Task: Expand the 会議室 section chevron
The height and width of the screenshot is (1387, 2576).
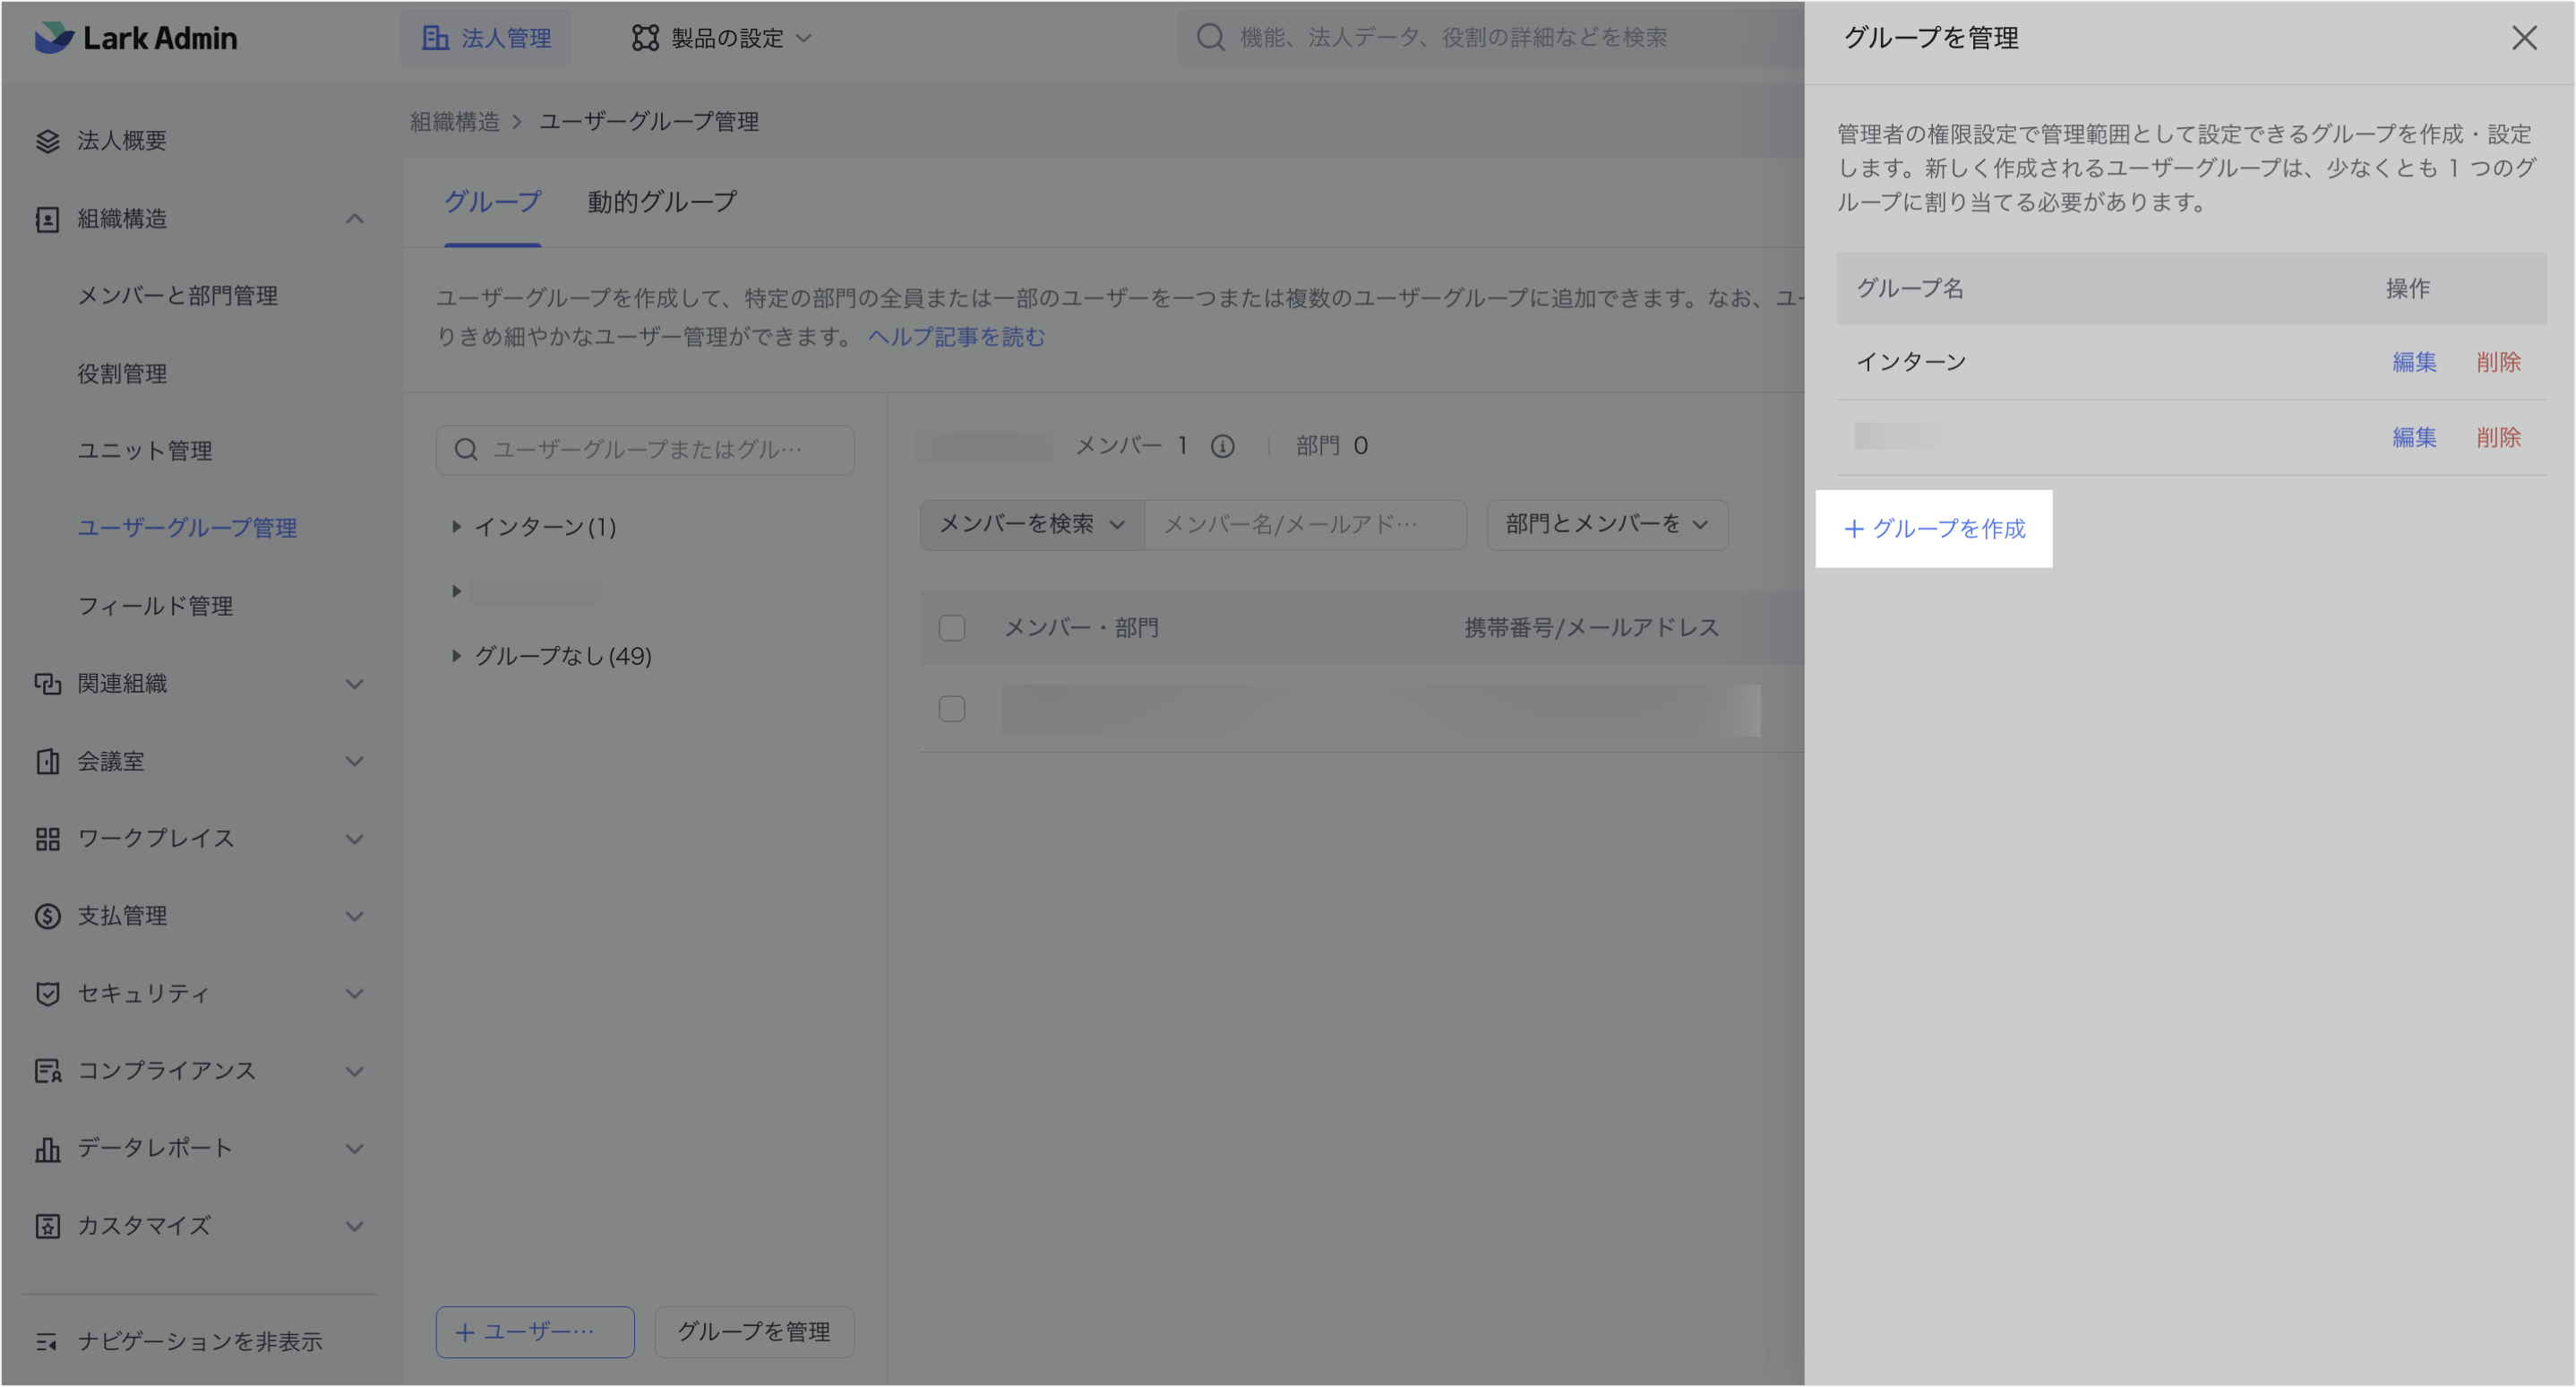Action: coord(355,762)
